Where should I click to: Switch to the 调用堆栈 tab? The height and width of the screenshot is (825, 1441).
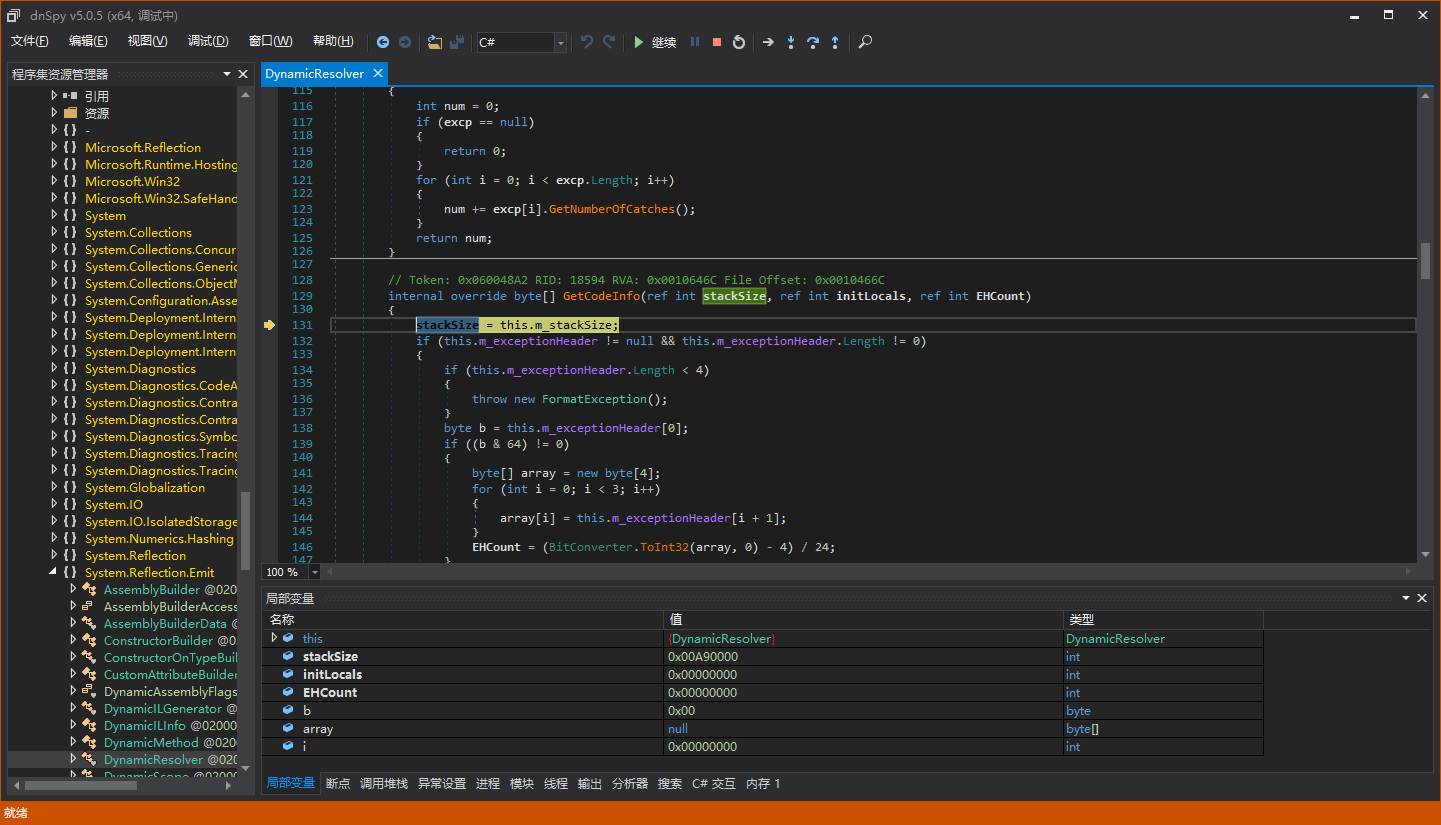(x=384, y=784)
